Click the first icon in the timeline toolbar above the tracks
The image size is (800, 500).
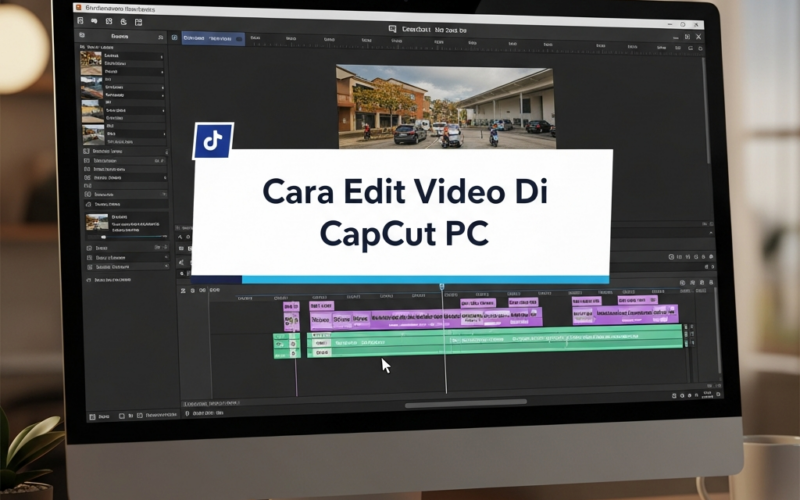coord(183,290)
